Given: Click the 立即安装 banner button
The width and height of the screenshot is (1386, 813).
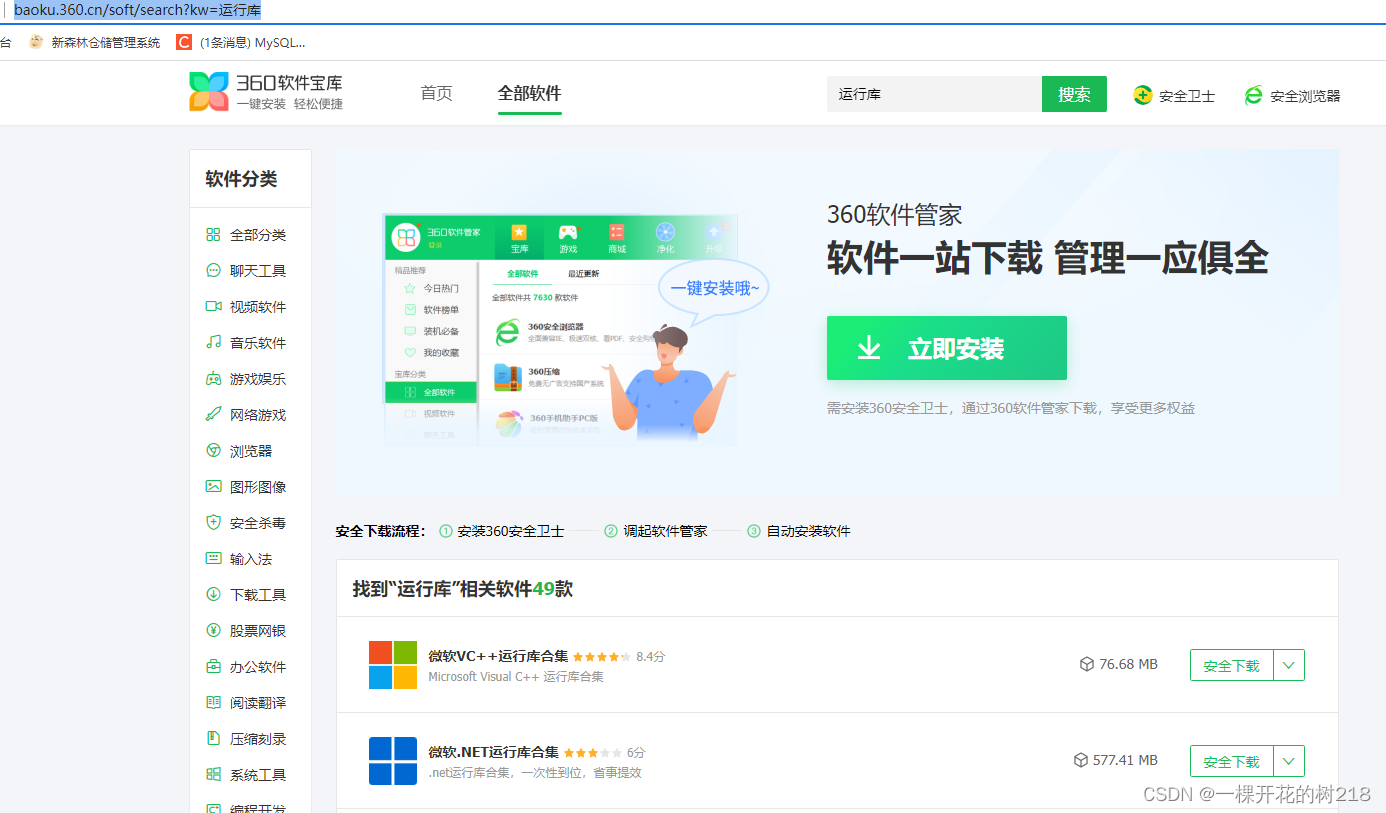Looking at the screenshot, I should (947, 348).
